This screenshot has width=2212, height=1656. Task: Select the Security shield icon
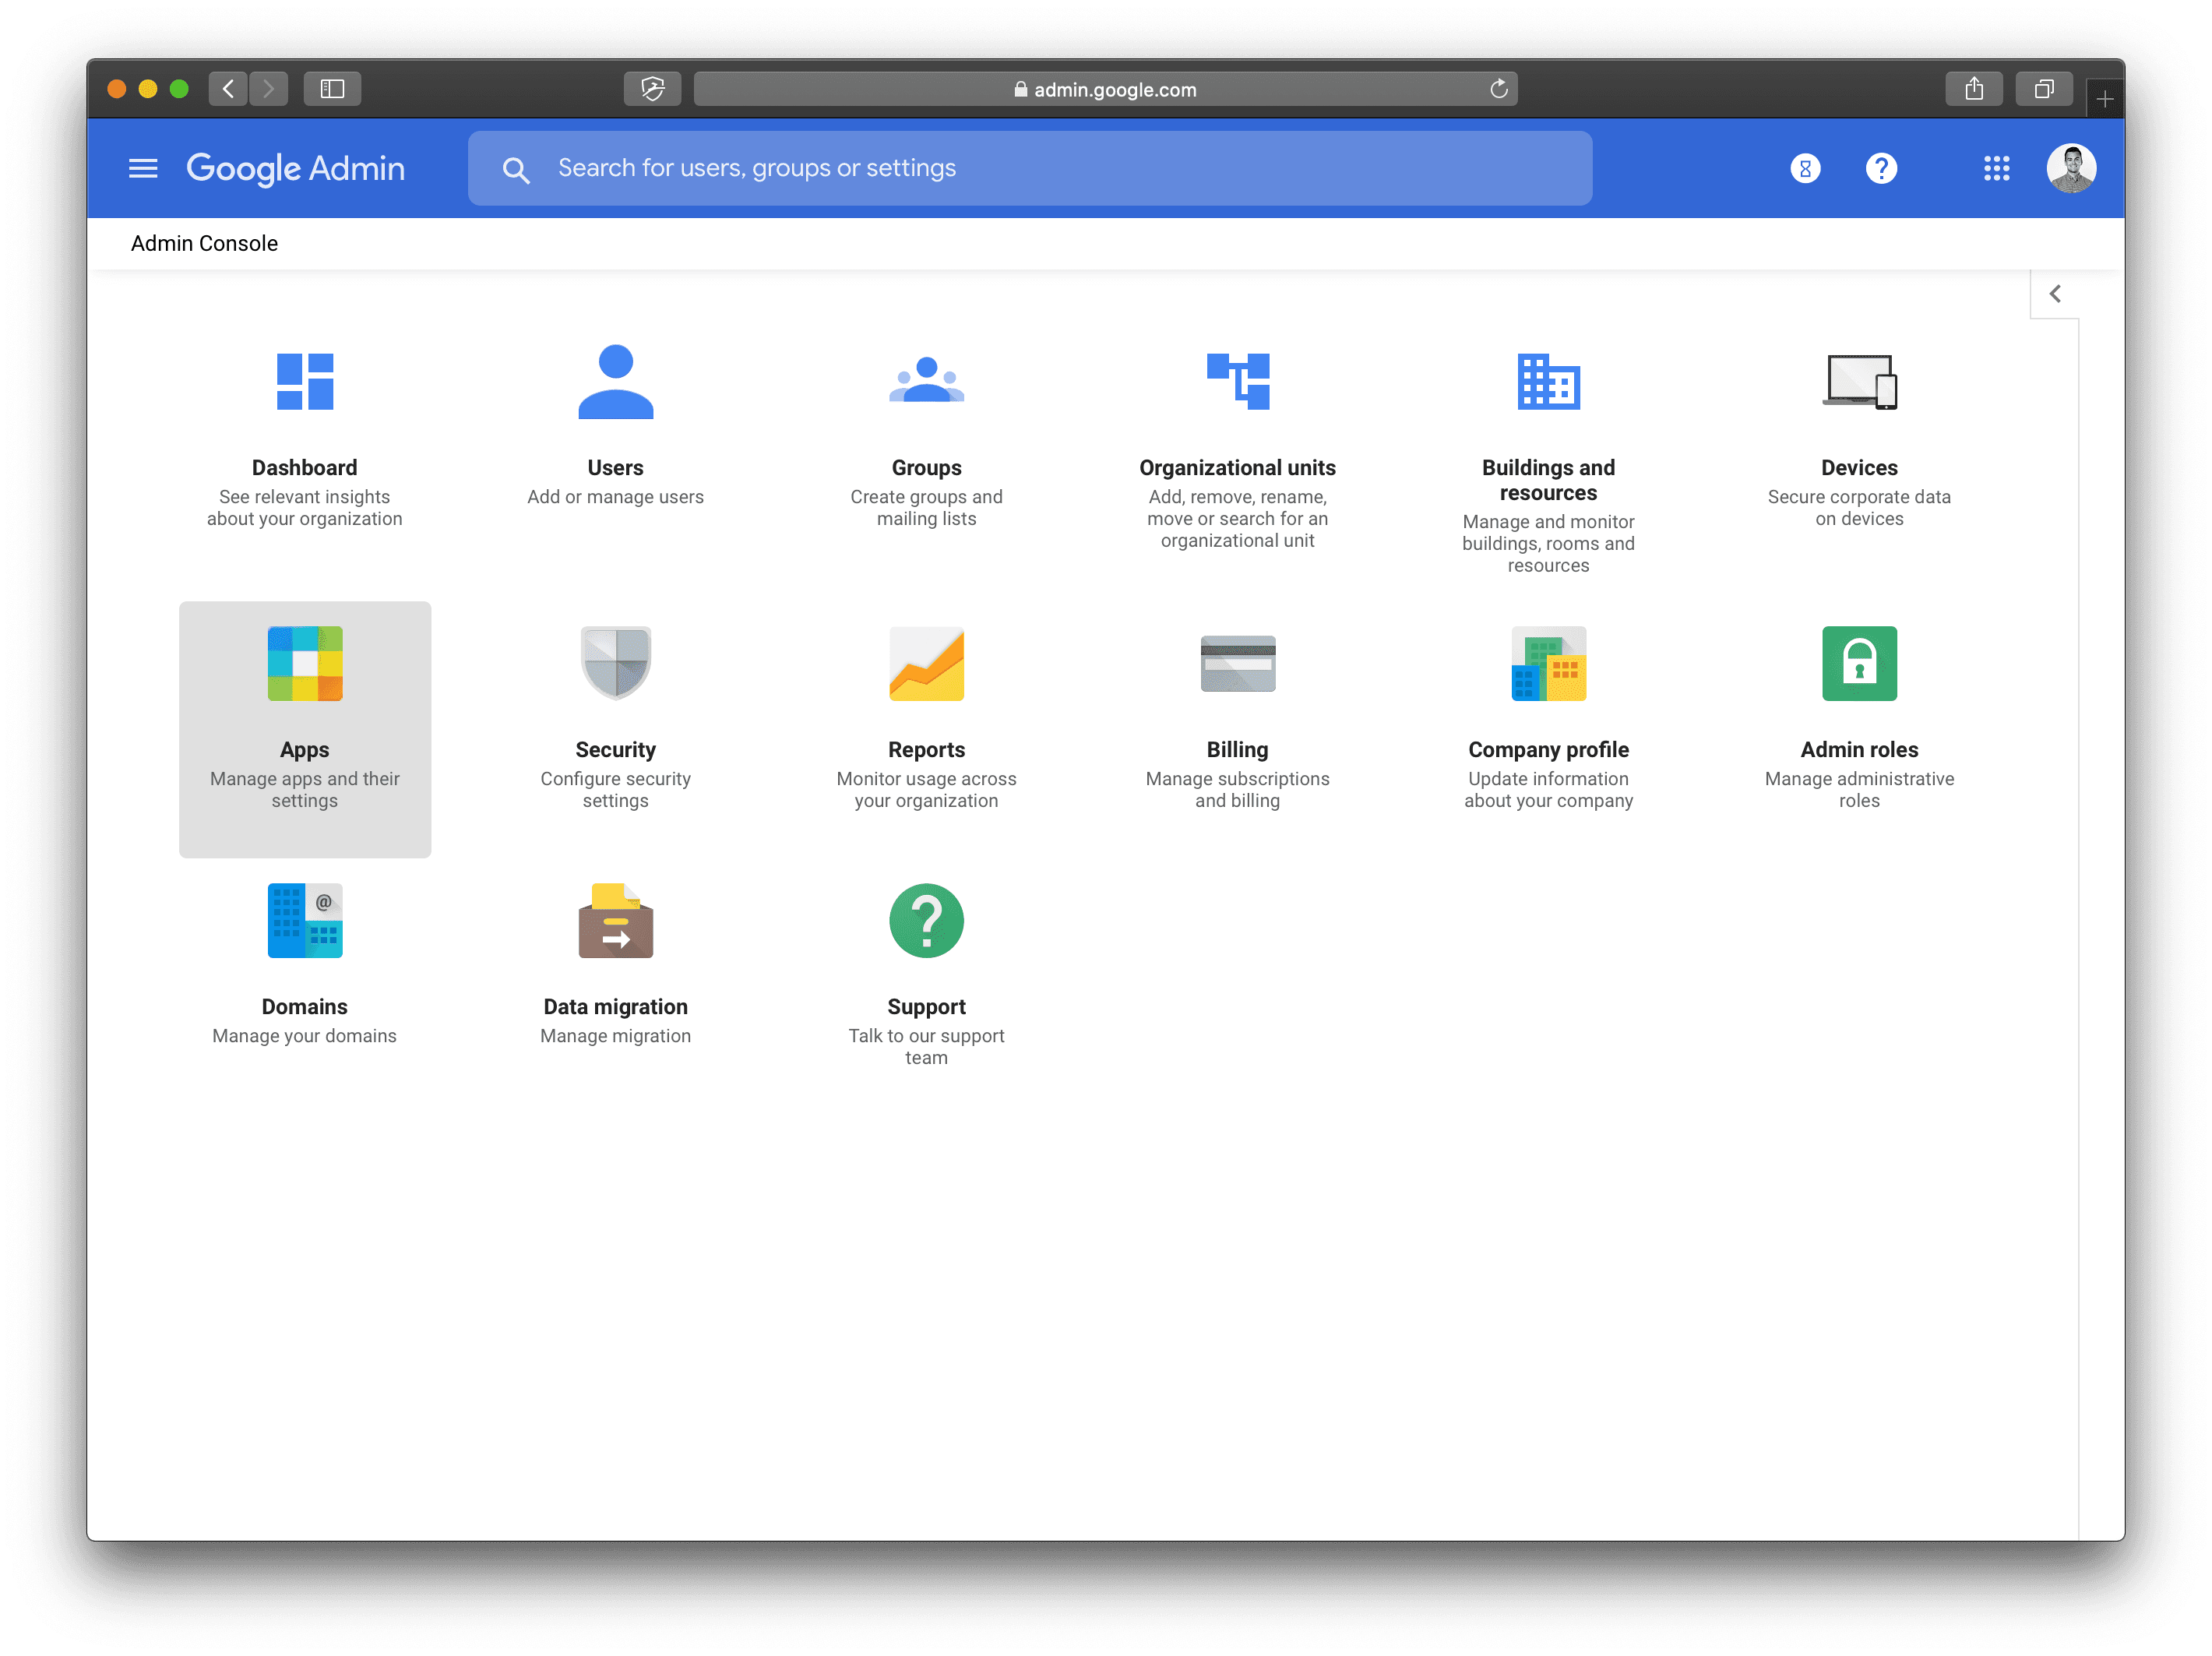point(615,663)
